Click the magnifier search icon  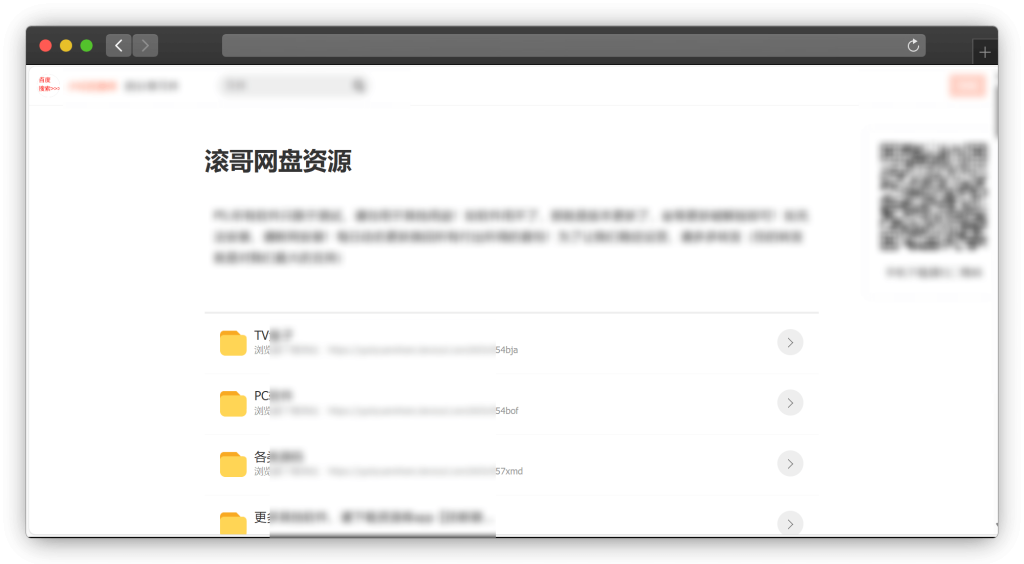(x=359, y=86)
